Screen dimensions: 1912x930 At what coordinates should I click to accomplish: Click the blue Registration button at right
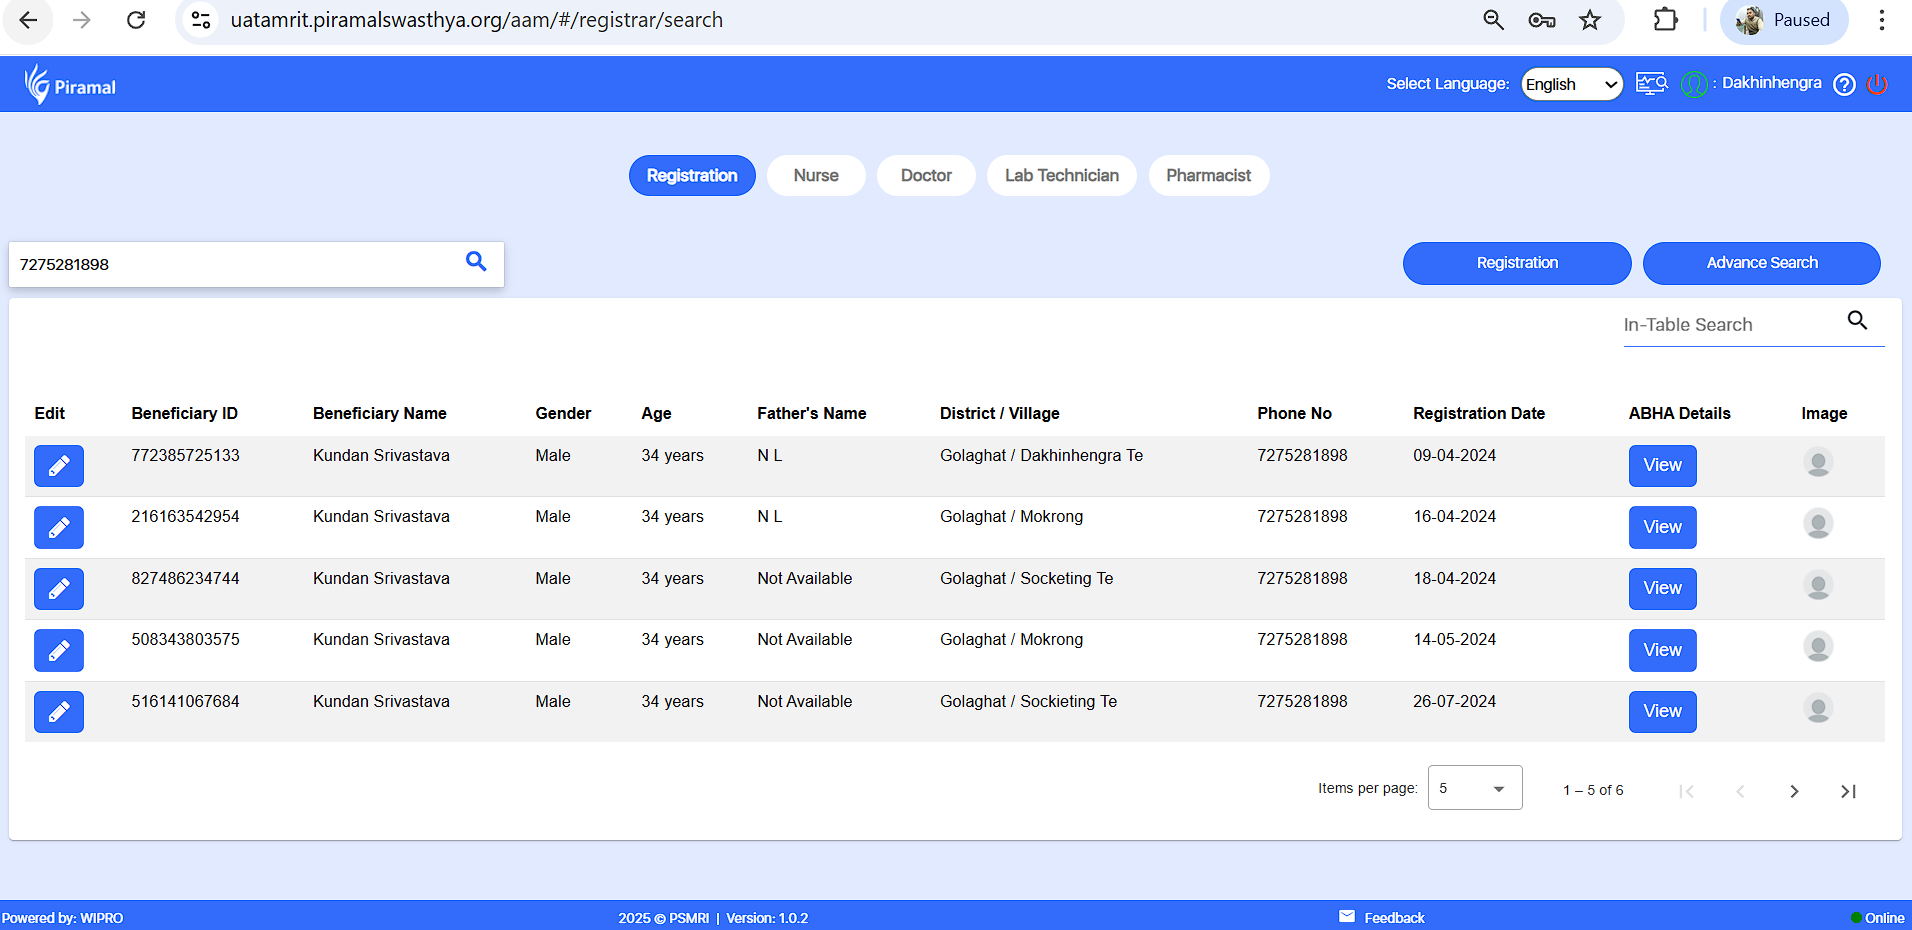point(1516,263)
